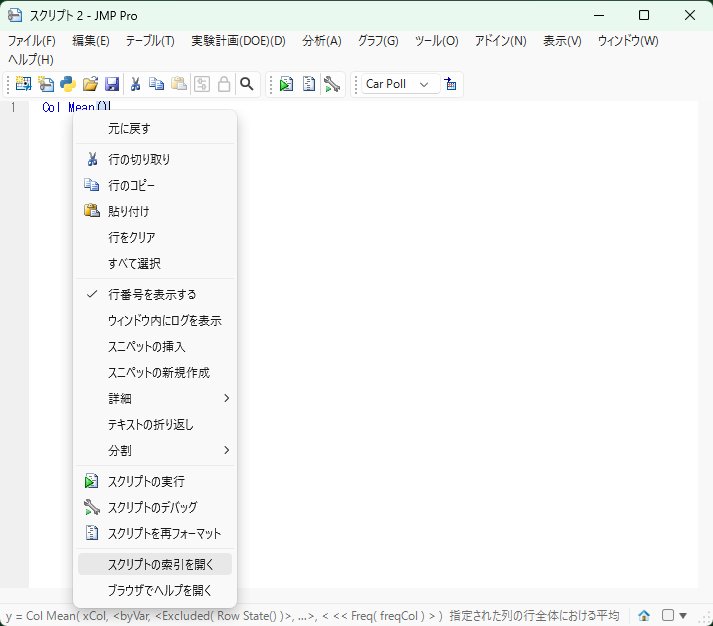Click the Search magnifier icon

246,84
